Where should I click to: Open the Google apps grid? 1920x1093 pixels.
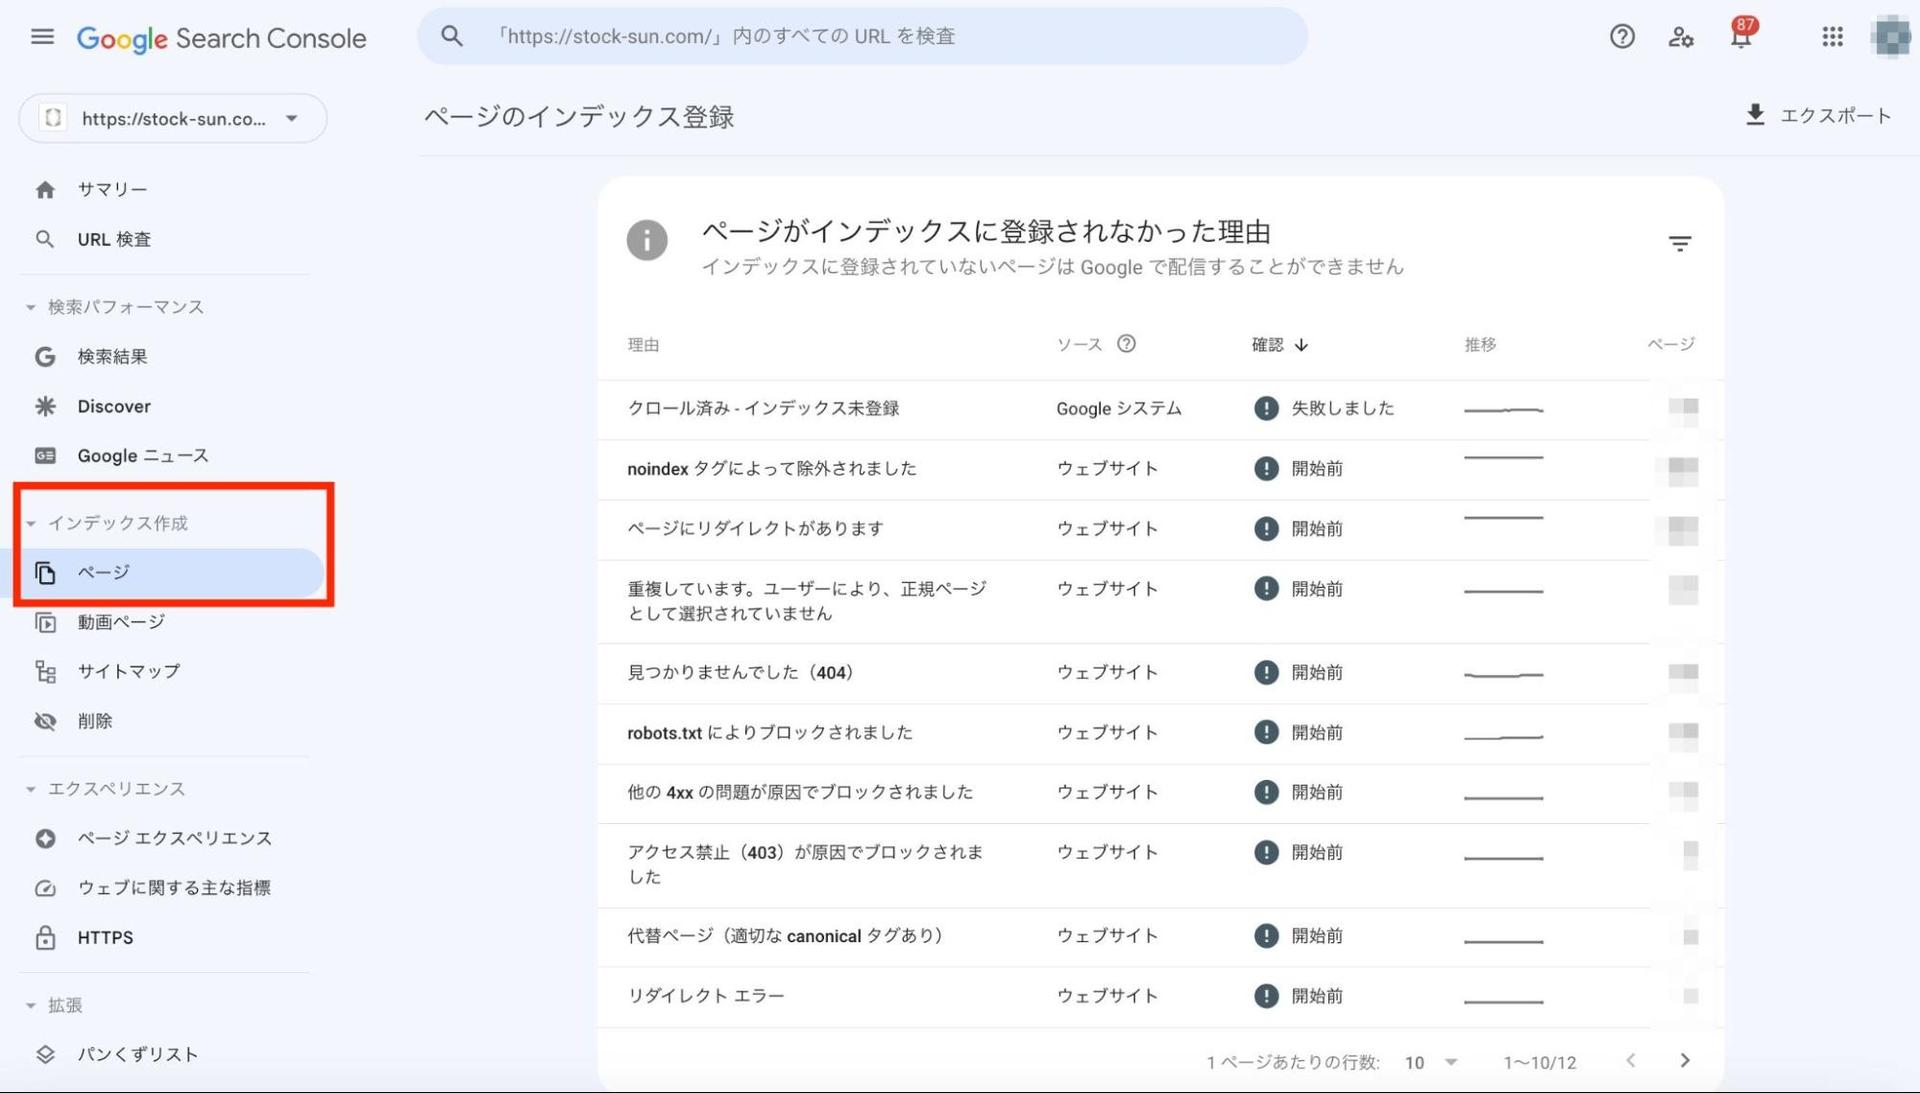[x=1832, y=36]
